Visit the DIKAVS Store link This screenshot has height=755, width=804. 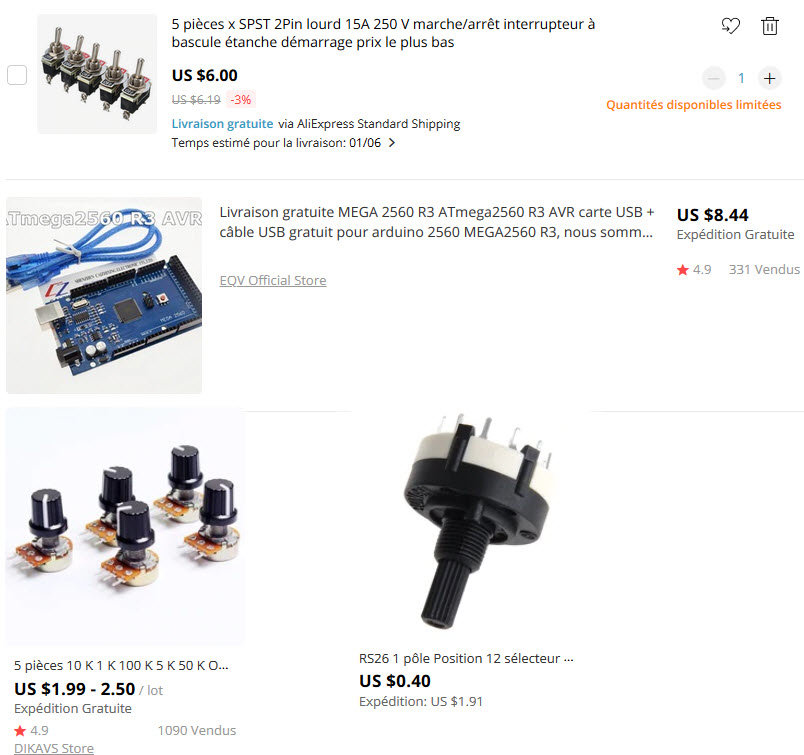pos(54,748)
